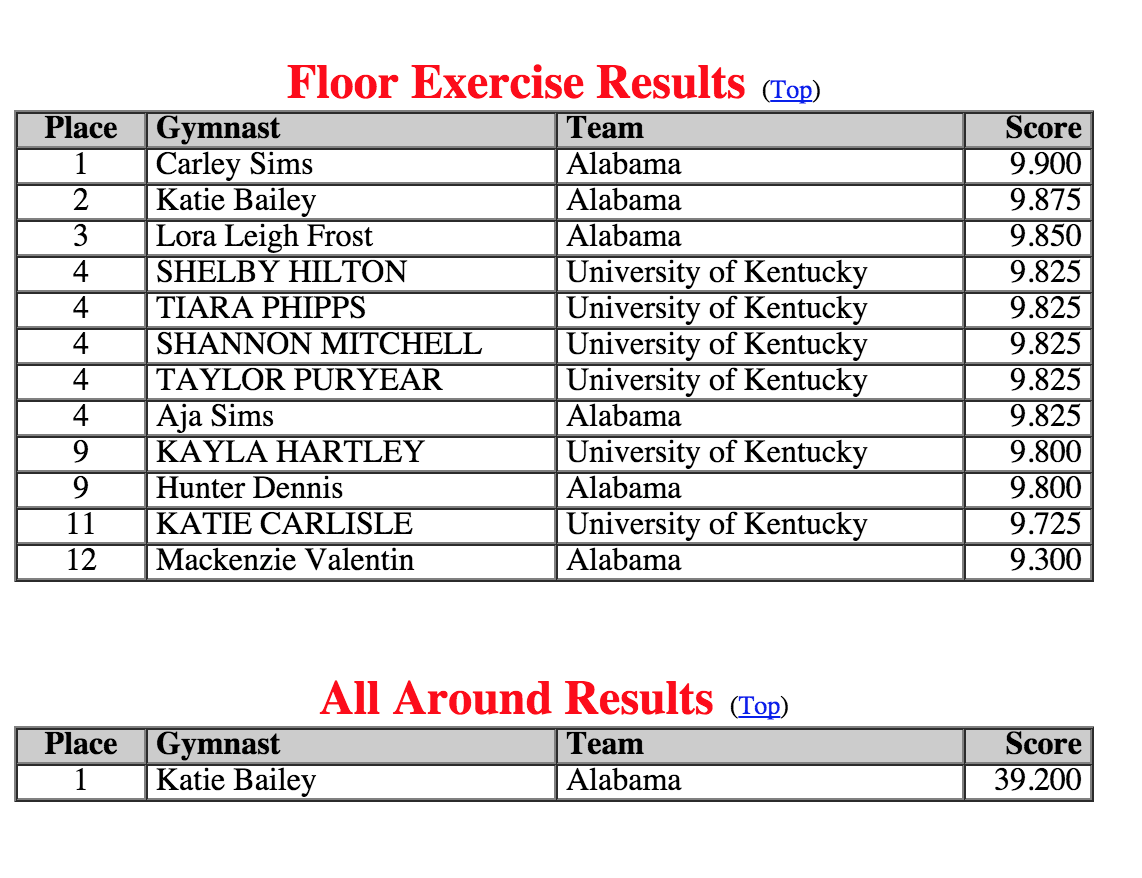Click Score header in All Around table
Image resolution: width=1142 pixels, height=878 pixels.
pyautogui.click(x=1043, y=745)
